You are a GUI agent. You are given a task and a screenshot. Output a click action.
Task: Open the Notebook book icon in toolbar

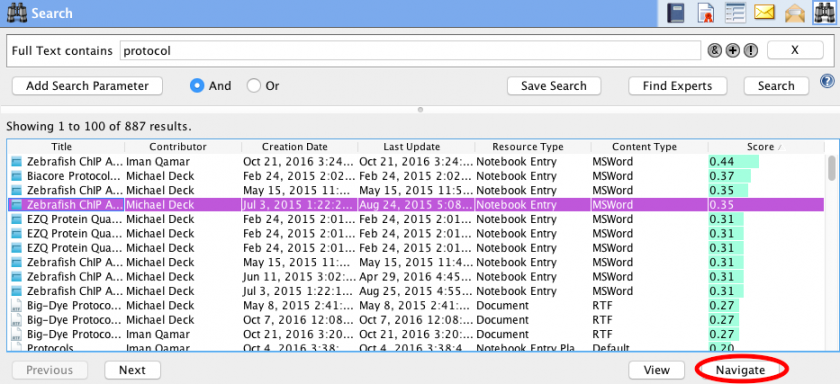pyautogui.click(x=676, y=13)
